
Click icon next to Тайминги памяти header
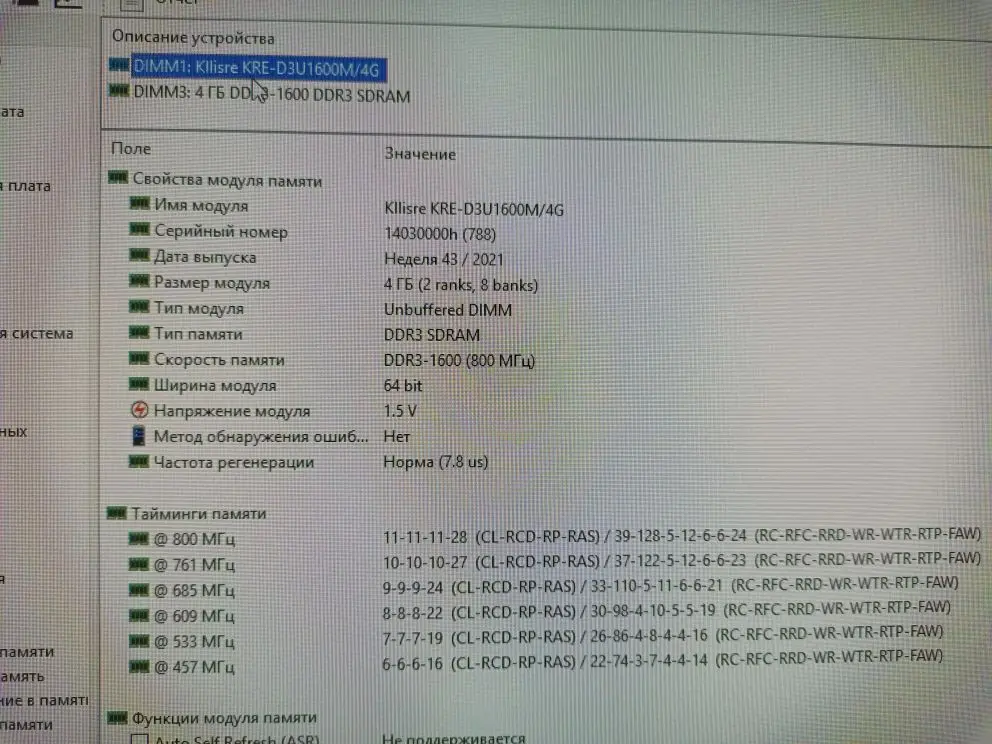tap(117, 512)
